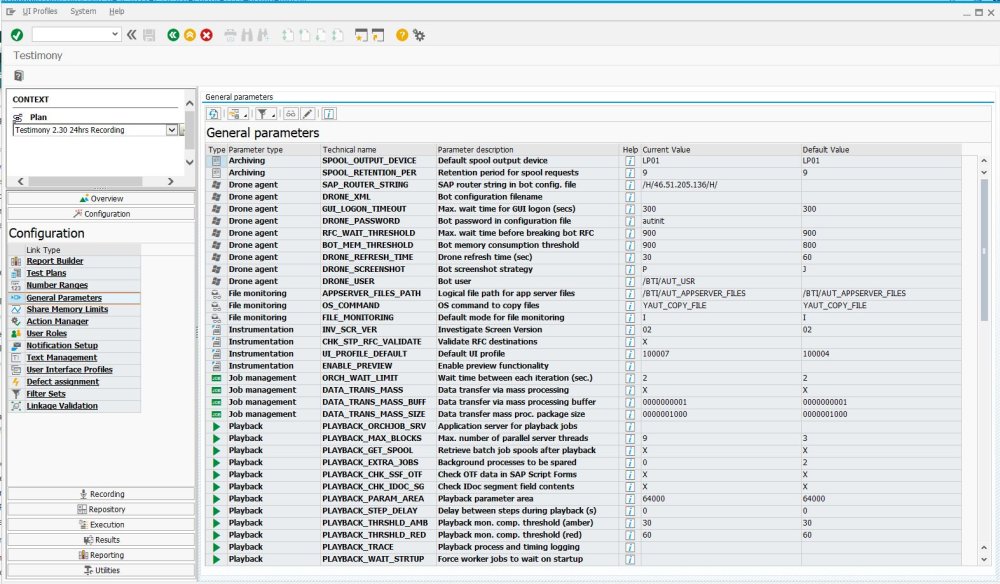The width and height of the screenshot is (1000, 584).
Task: Collapse the command field with double-chevron
Action: coord(131,35)
